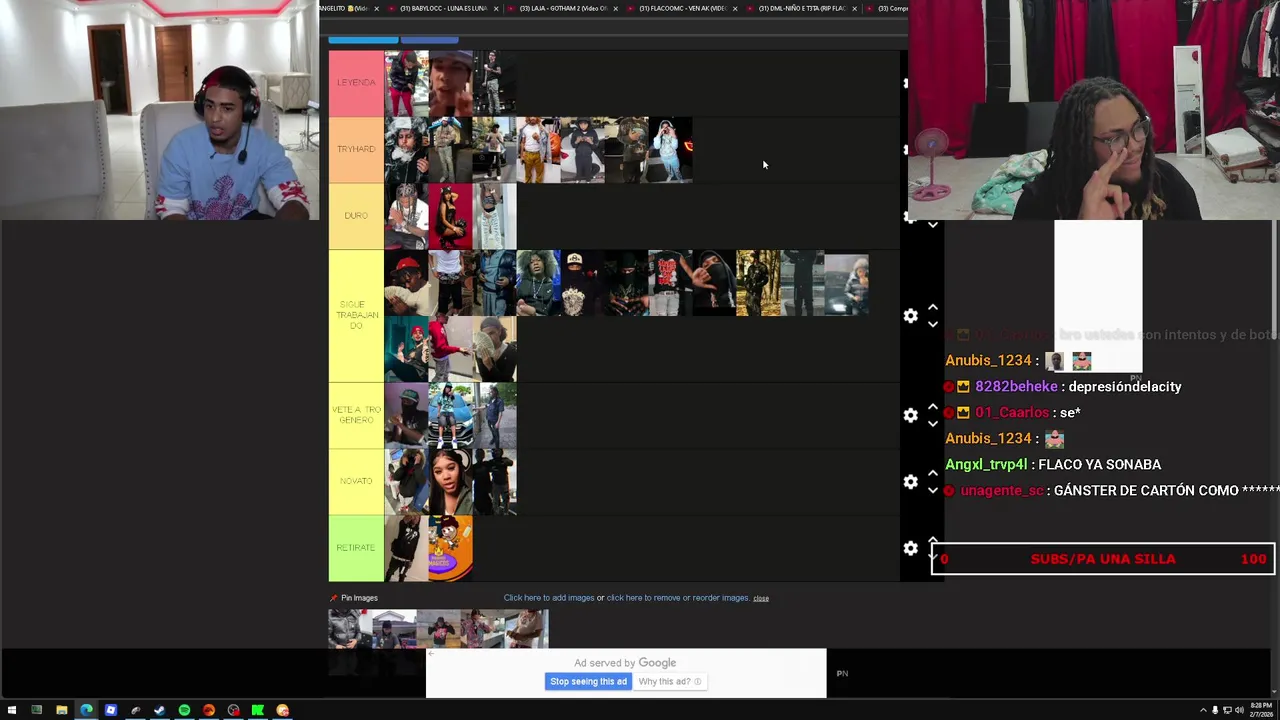Click the TRYHARD tier label
This screenshot has width=1280, height=720.
tap(356, 149)
